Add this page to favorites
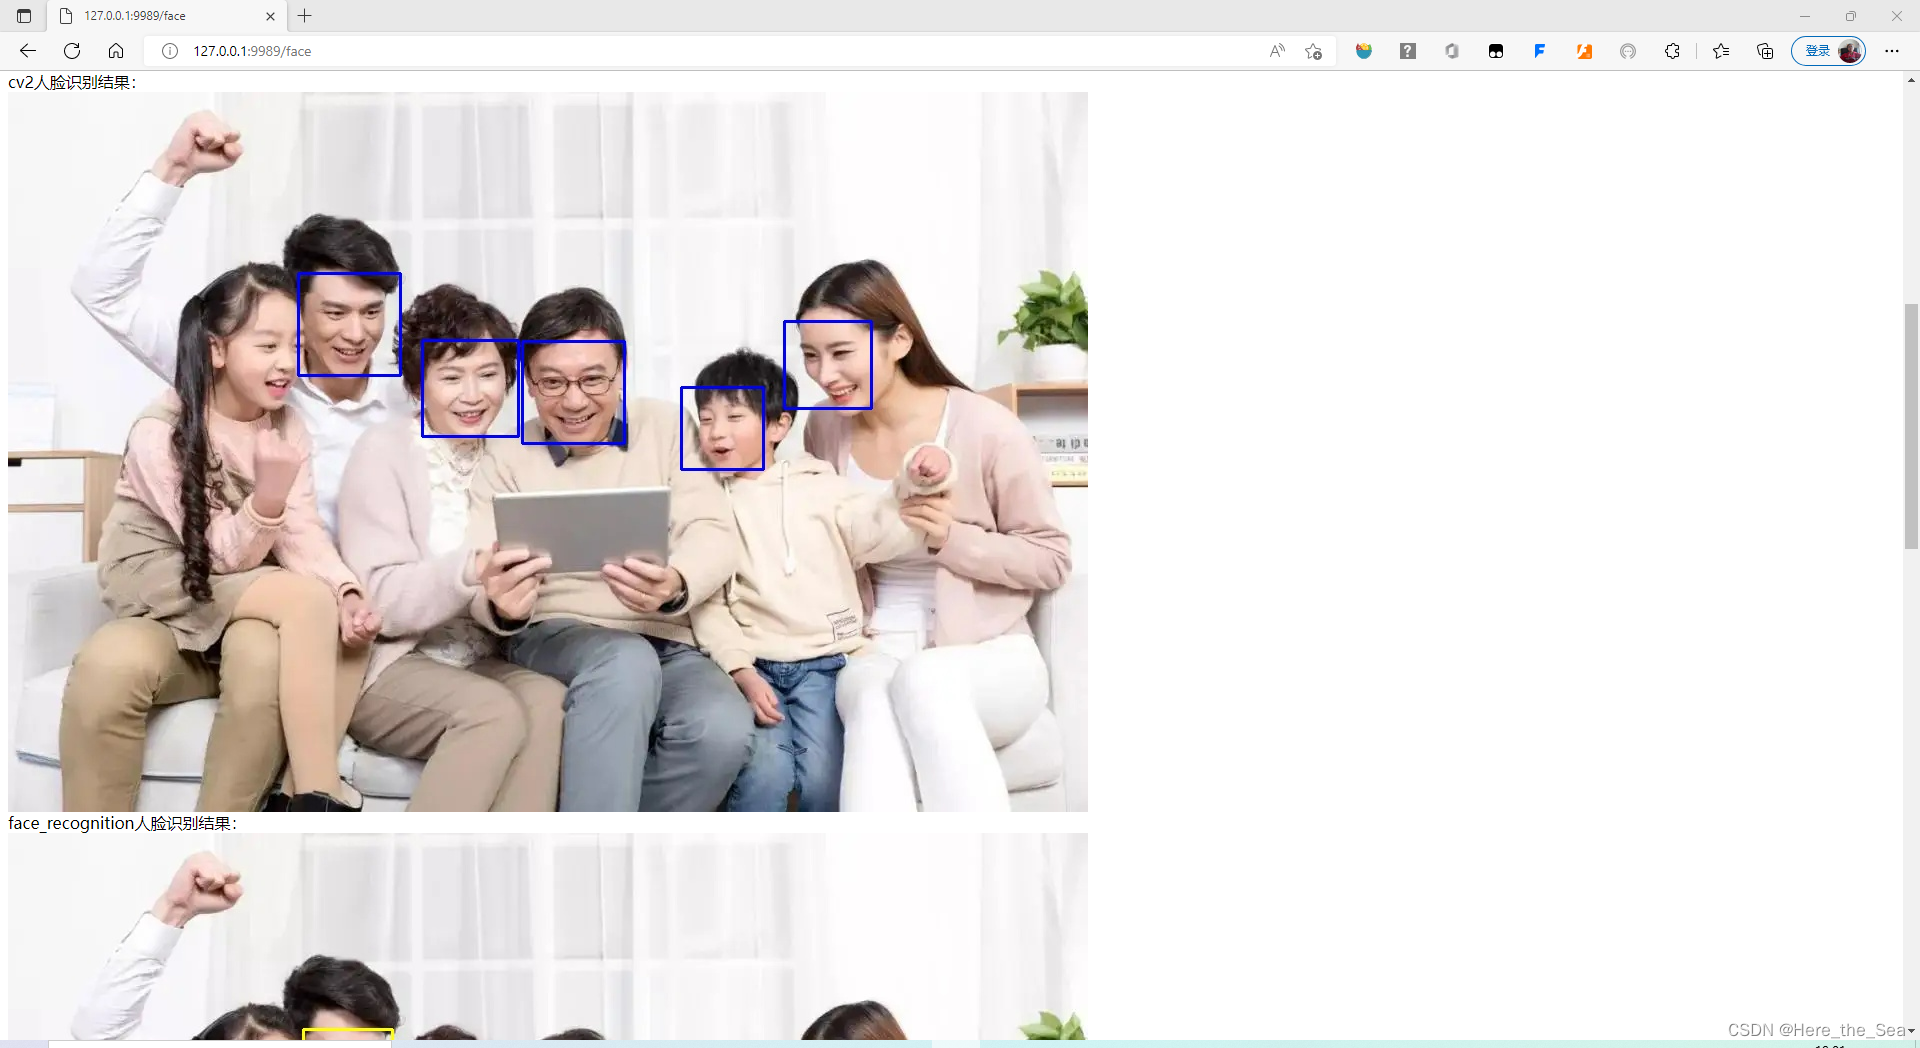The image size is (1920, 1048). (1314, 51)
